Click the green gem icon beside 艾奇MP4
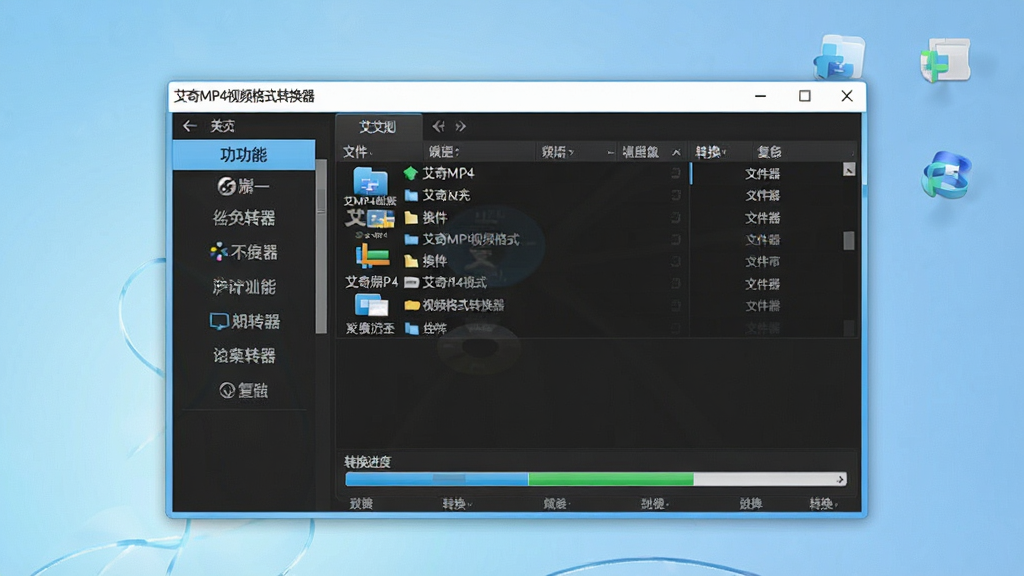 pyautogui.click(x=410, y=173)
